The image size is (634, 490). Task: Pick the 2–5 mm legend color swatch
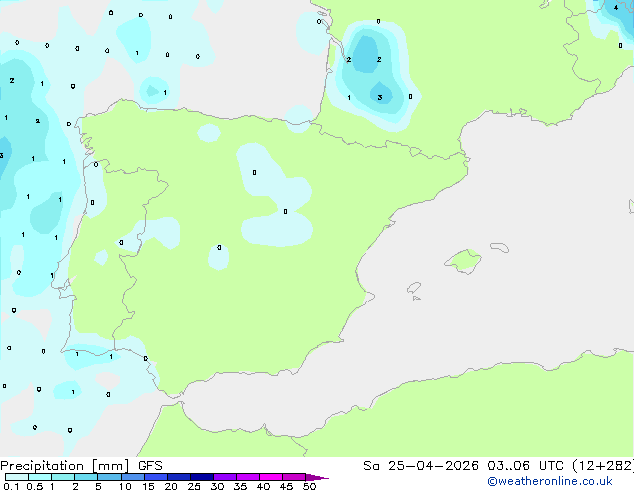(86, 477)
